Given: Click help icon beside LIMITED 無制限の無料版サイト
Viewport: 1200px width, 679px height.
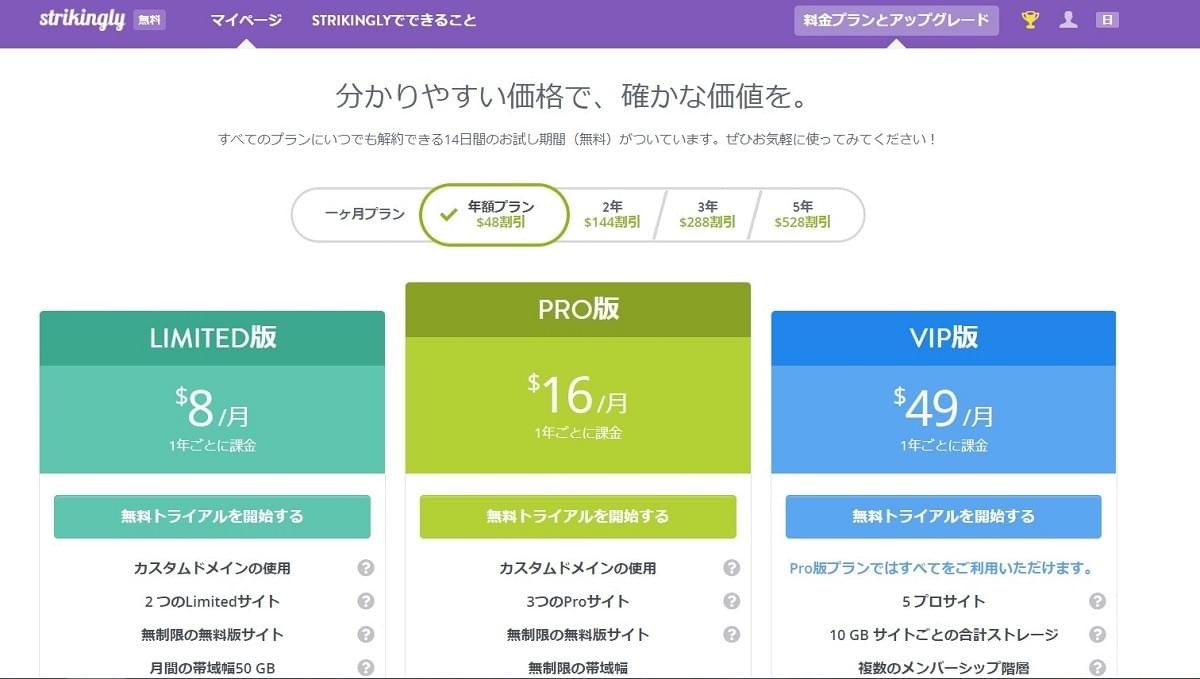Looking at the screenshot, I should pos(366,634).
